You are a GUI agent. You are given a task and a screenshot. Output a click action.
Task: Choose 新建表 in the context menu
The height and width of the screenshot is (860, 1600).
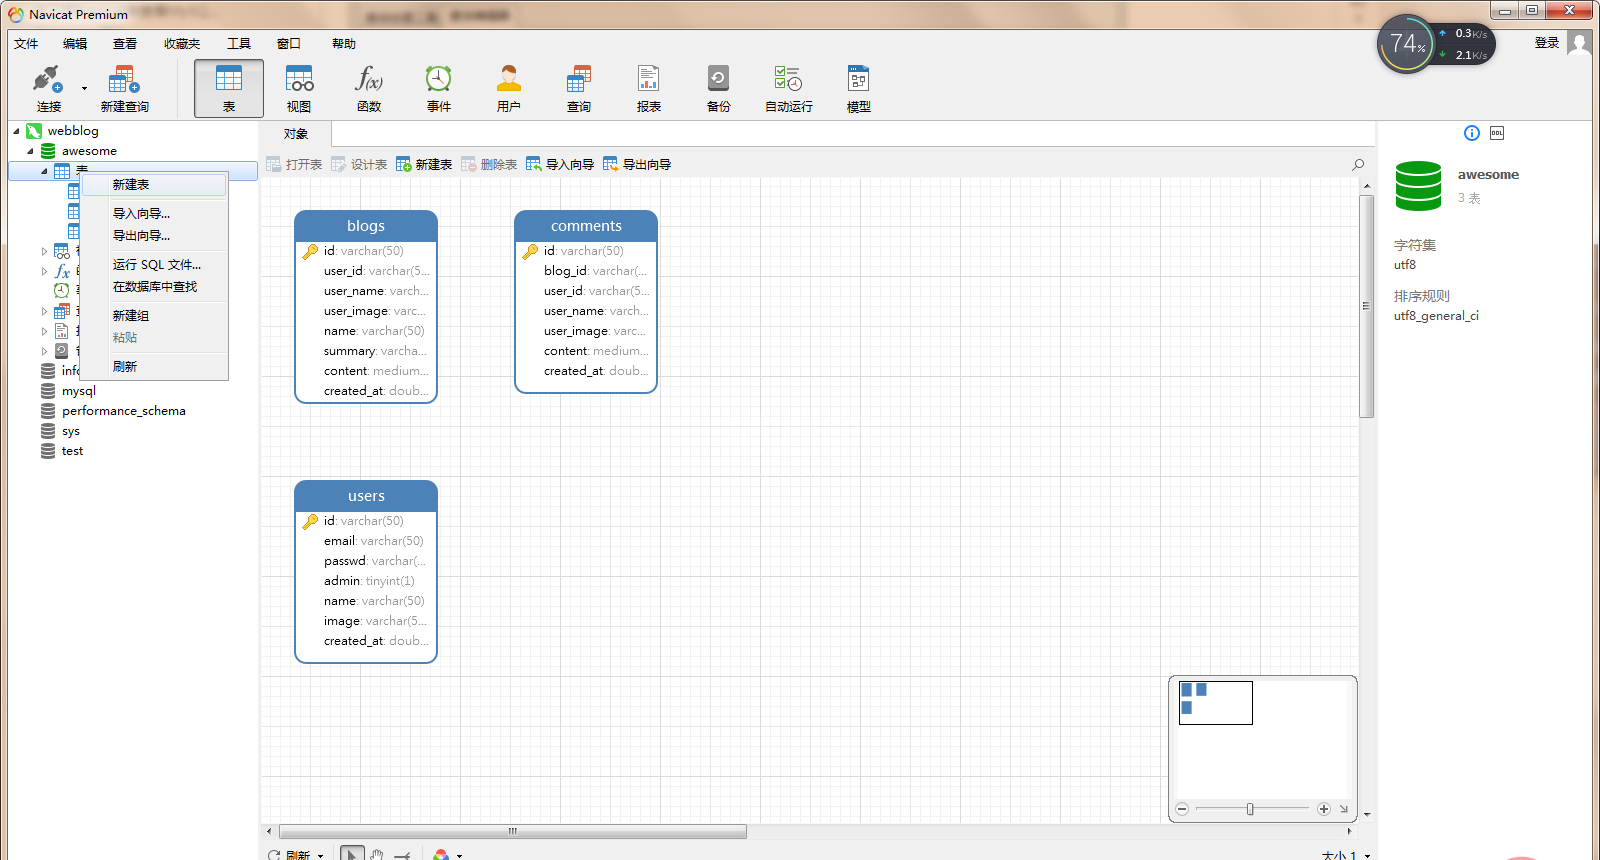[x=154, y=185]
